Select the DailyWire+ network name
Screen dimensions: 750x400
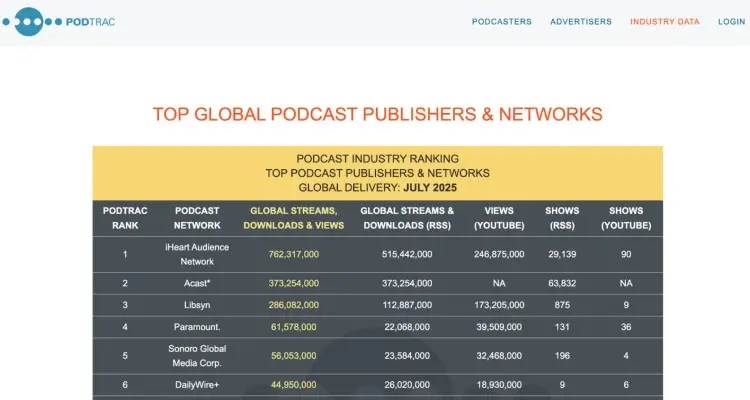197,385
